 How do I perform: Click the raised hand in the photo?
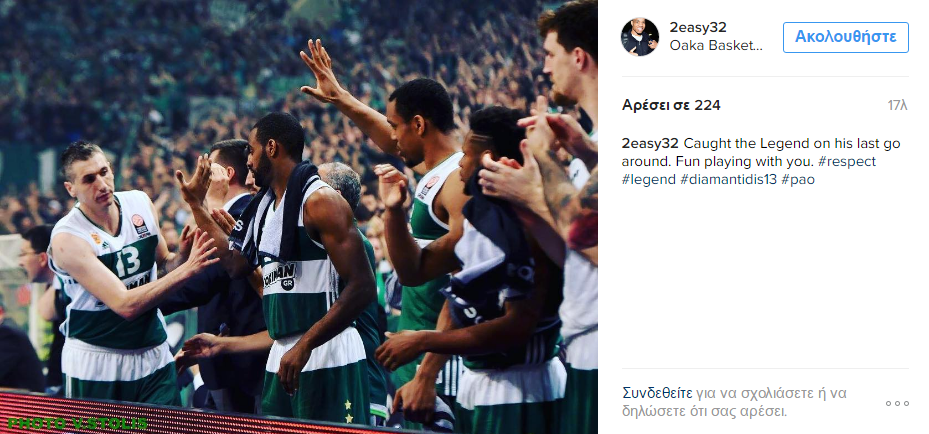pos(321,69)
